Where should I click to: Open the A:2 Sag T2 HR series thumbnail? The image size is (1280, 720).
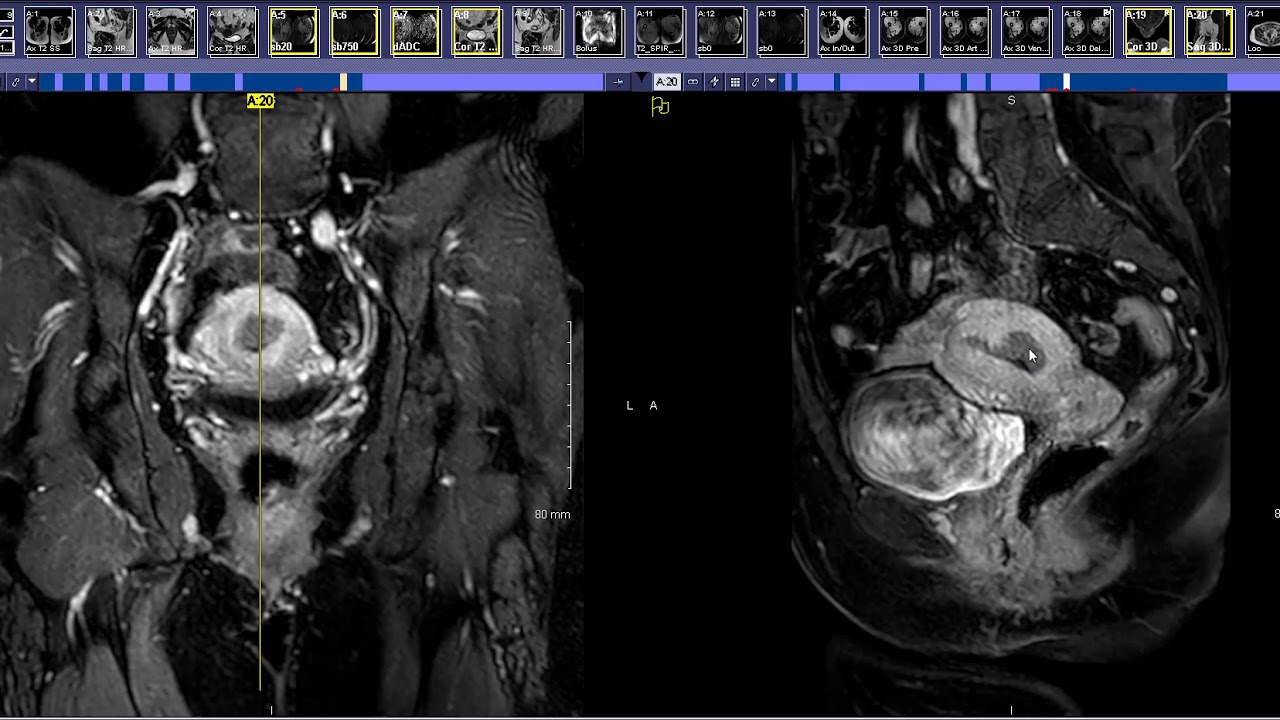point(110,31)
